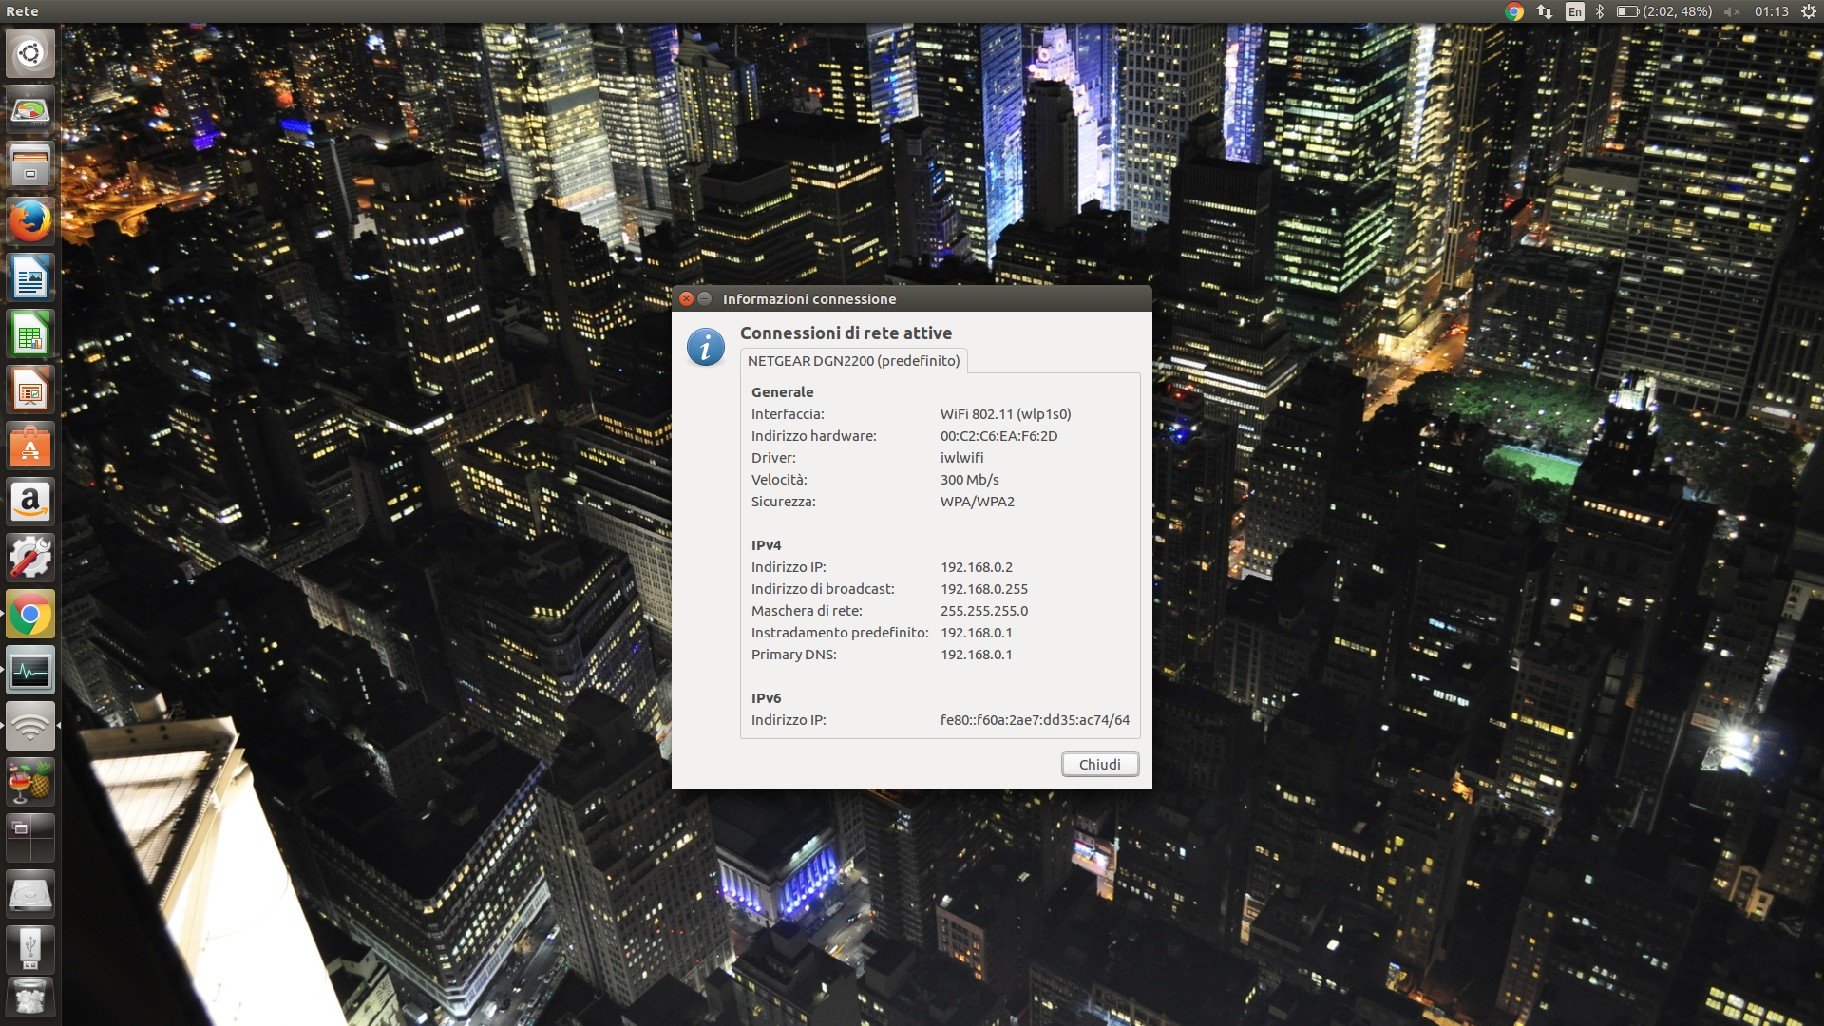The height and width of the screenshot is (1026, 1824).
Task: Click the IPv4 section heading
Action: click(766, 545)
